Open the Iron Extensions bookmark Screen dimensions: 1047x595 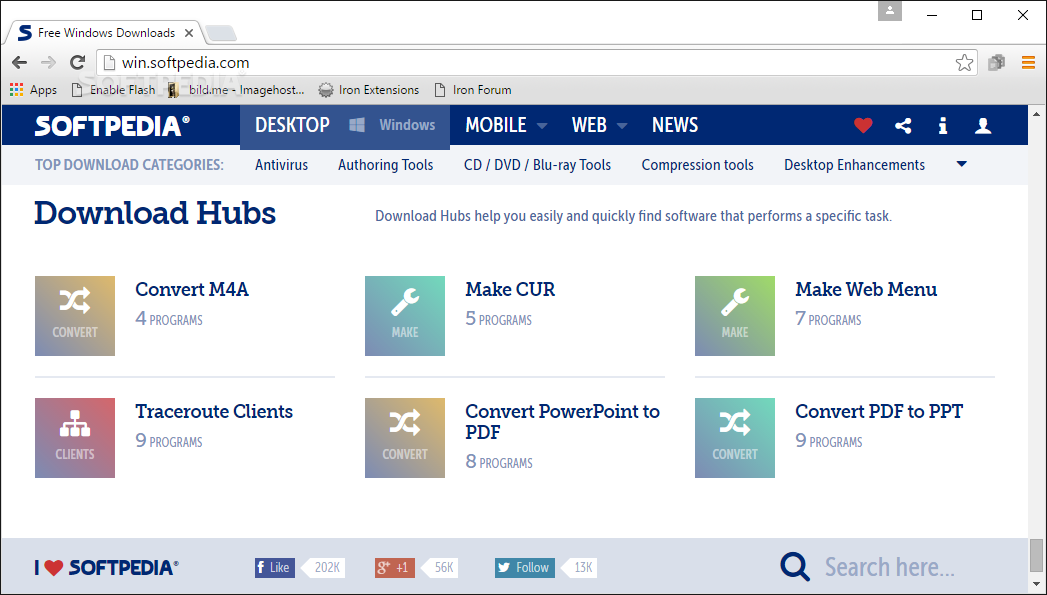pos(369,89)
